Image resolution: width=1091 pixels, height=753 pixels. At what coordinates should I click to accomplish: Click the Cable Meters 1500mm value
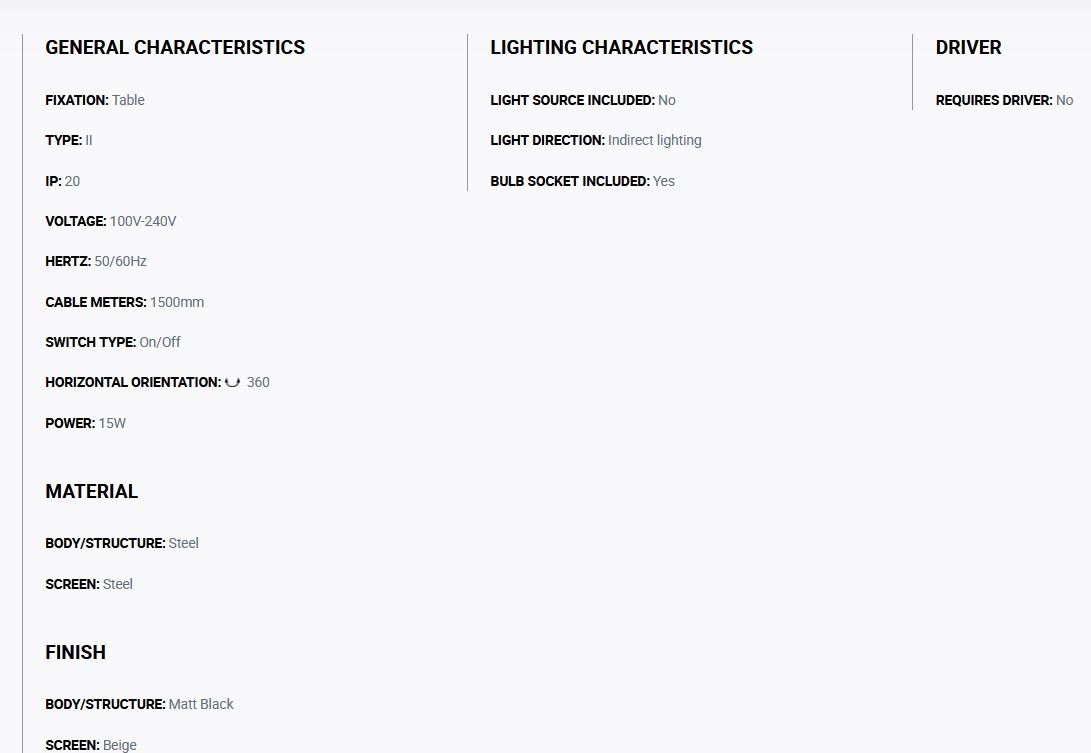tap(177, 302)
